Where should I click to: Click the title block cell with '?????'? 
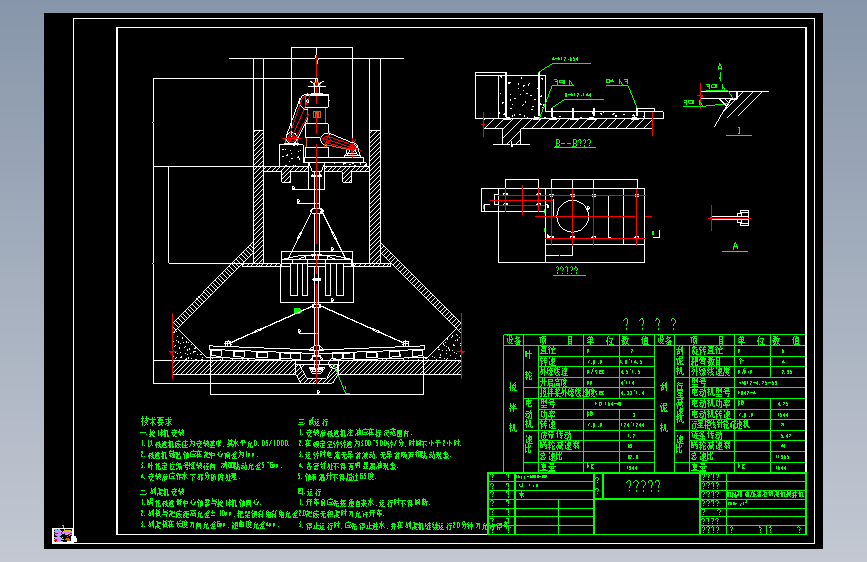pos(643,486)
